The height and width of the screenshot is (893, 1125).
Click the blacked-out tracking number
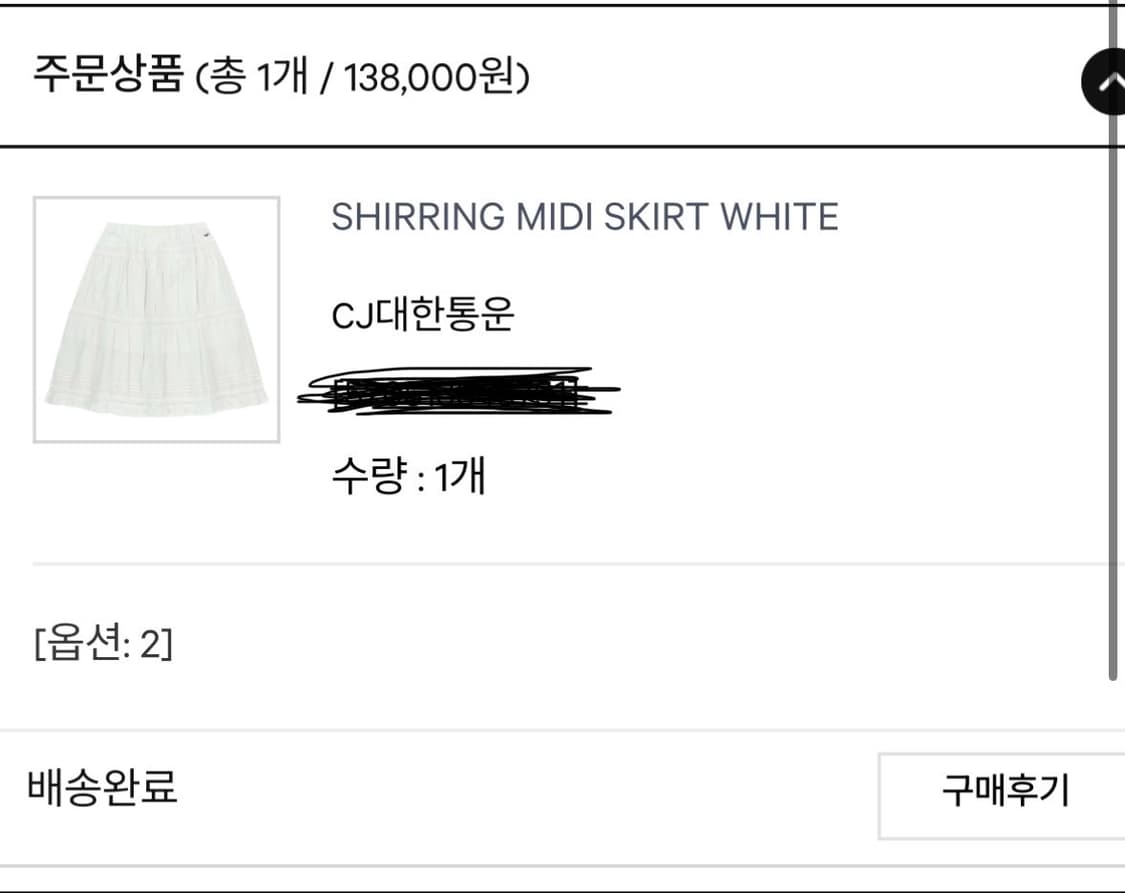(x=459, y=391)
